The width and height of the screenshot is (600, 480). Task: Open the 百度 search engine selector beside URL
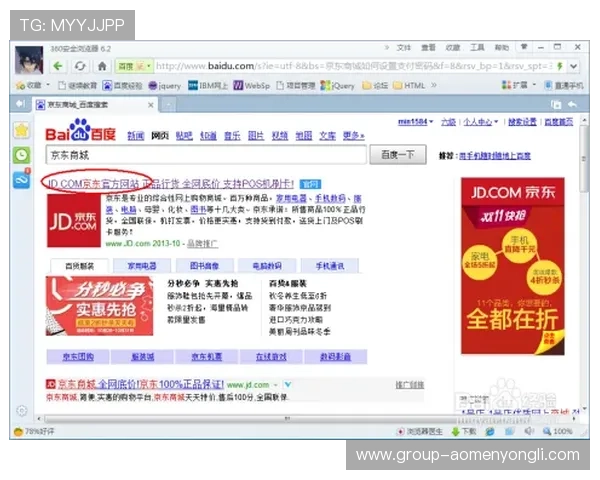click(134, 66)
